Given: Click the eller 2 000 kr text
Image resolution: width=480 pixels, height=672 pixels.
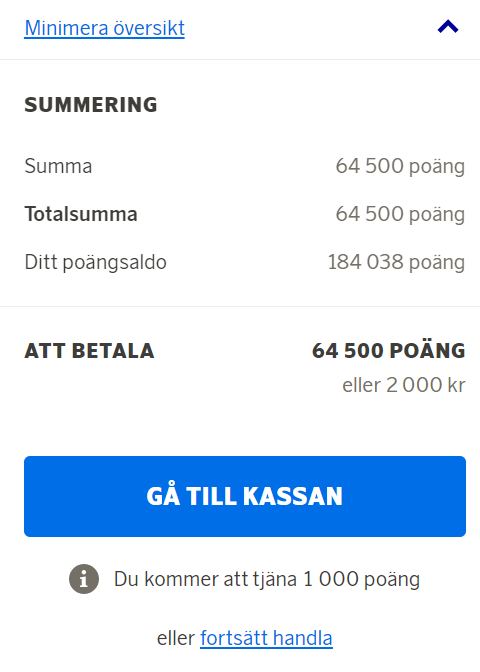Looking at the screenshot, I should pos(404,385).
